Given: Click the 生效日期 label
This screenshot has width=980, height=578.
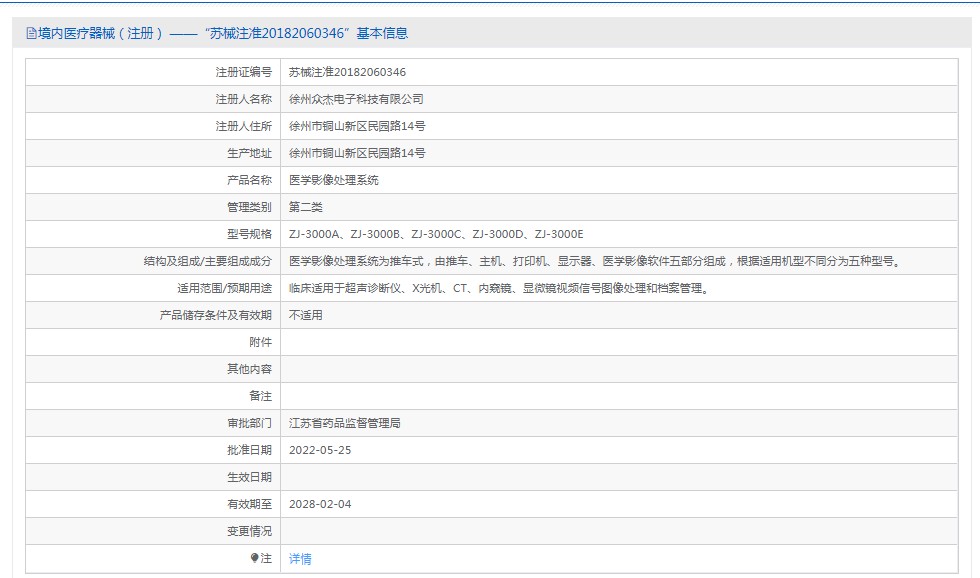Looking at the screenshot, I should 249,477.
